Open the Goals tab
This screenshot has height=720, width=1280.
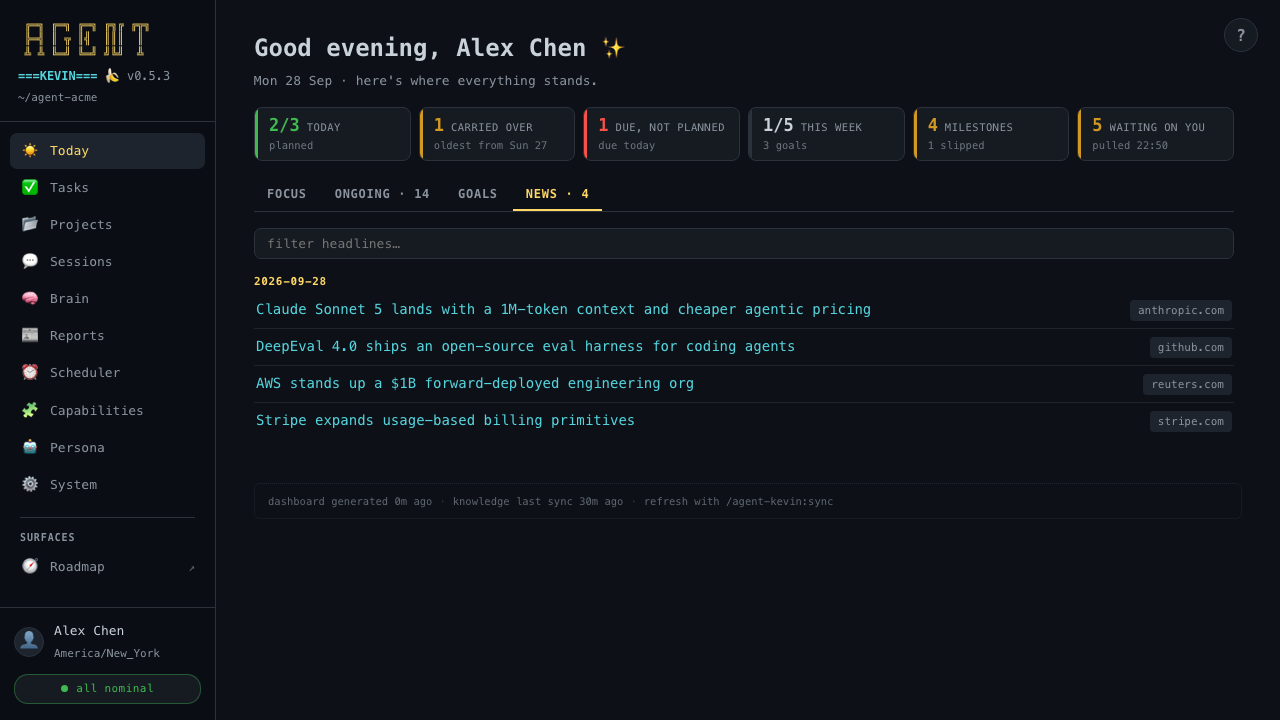tap(478, 194)
